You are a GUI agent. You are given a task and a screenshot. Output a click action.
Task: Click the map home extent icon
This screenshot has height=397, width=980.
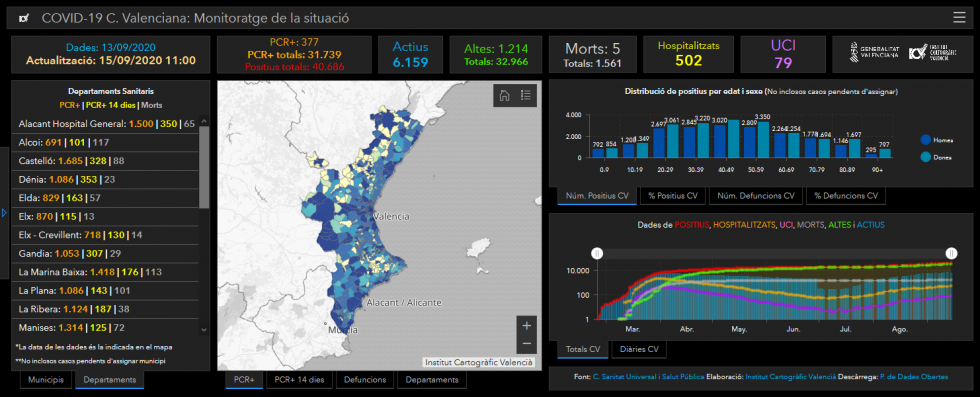504,95
